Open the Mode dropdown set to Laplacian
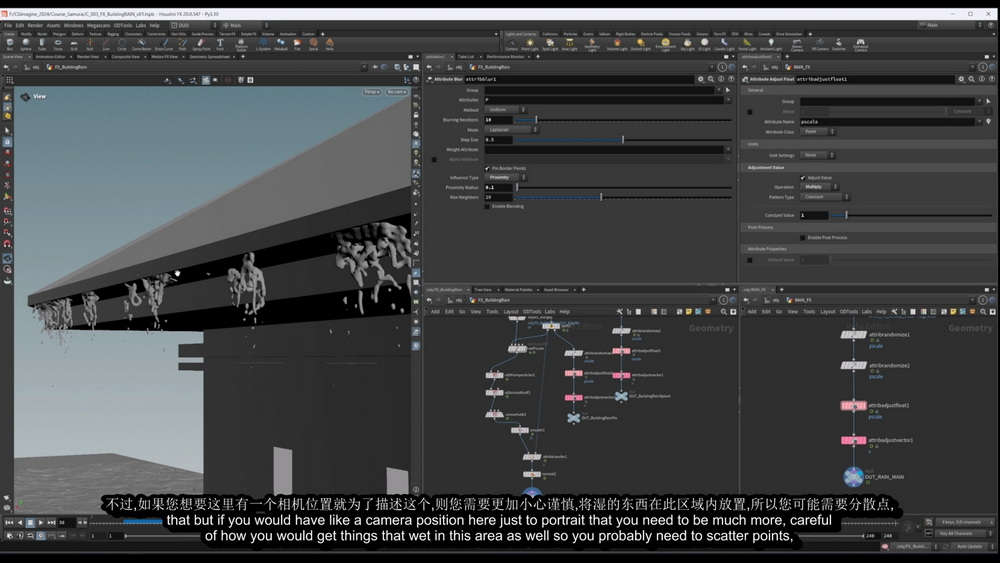This screenshot has height=563, width=1000. tap(511, 129)
